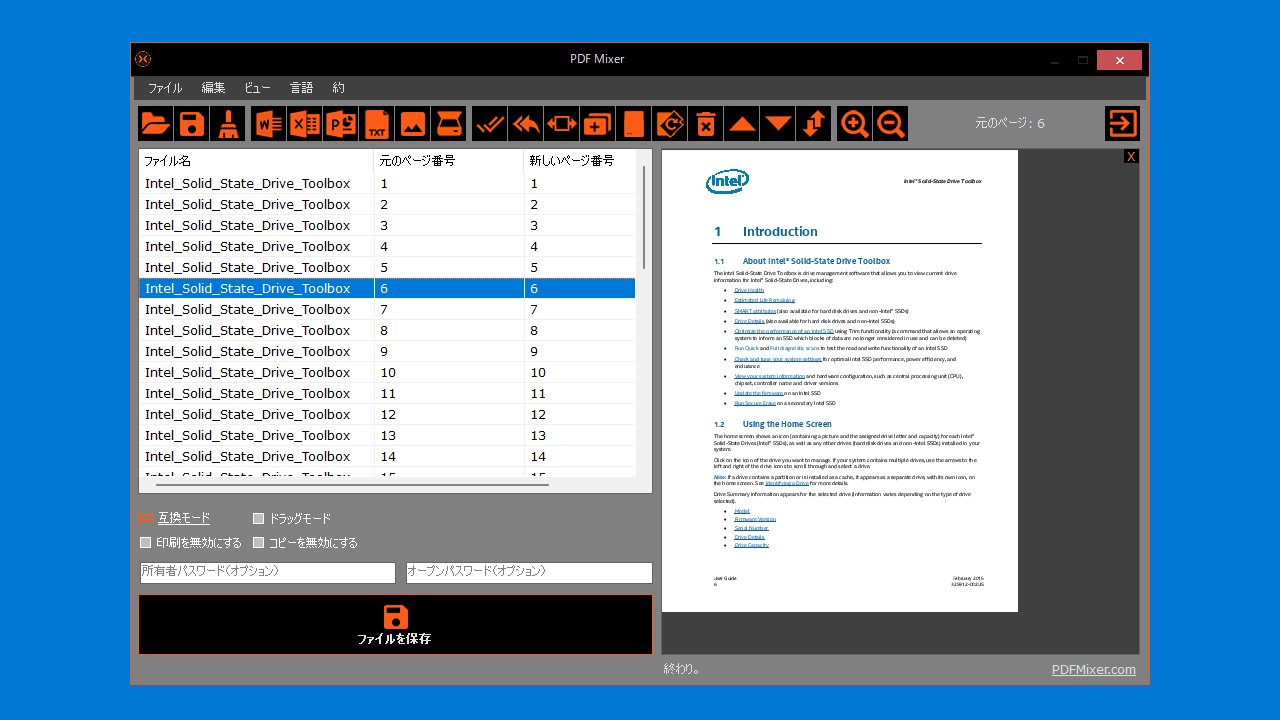Screen dimensions: 1280x720
Task: Select the row with original page 12
Action: point(387,414)
